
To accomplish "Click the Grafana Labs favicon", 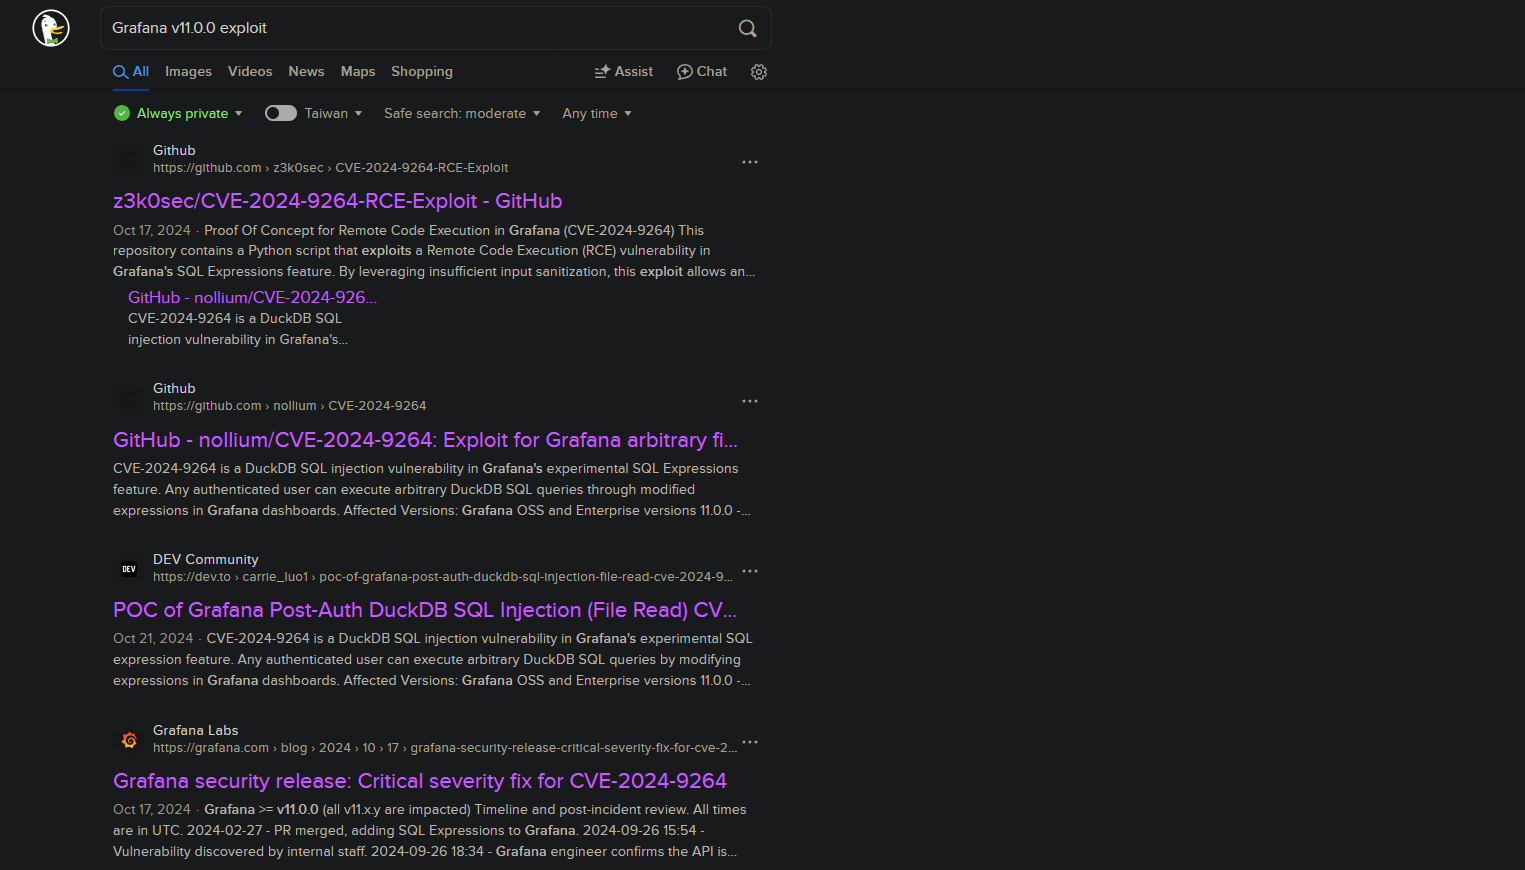I will click(129, 740).
